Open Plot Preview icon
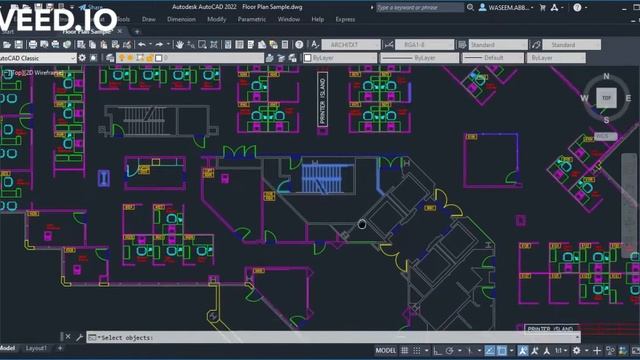The width and height of the screenshot is (640, 360). [x=44, y=44]
